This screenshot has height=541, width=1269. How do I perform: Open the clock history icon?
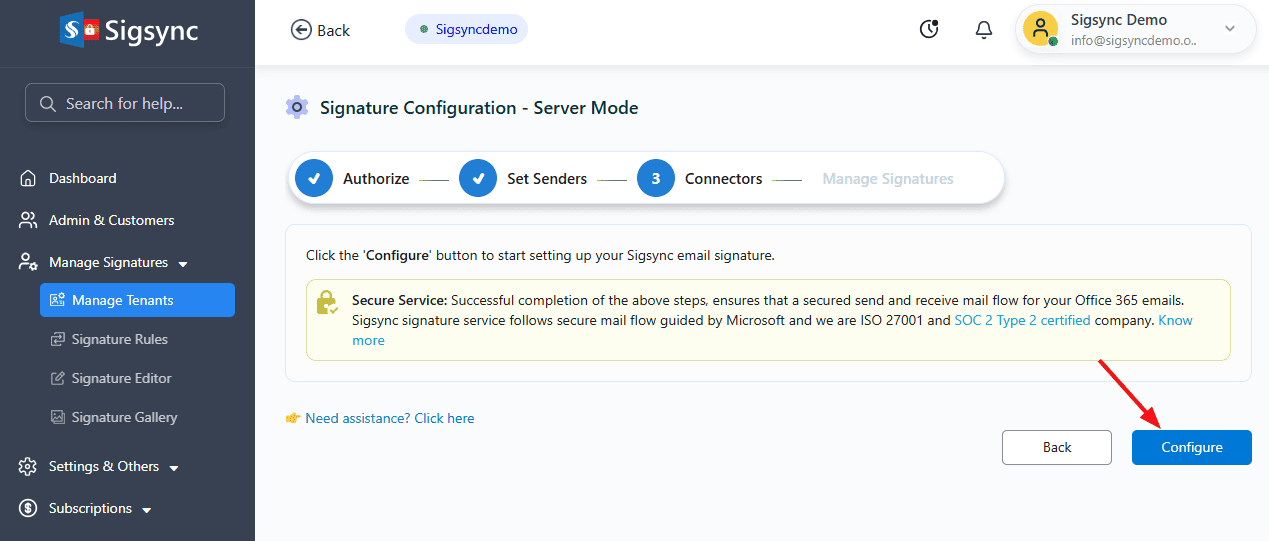tap(929, 30)
